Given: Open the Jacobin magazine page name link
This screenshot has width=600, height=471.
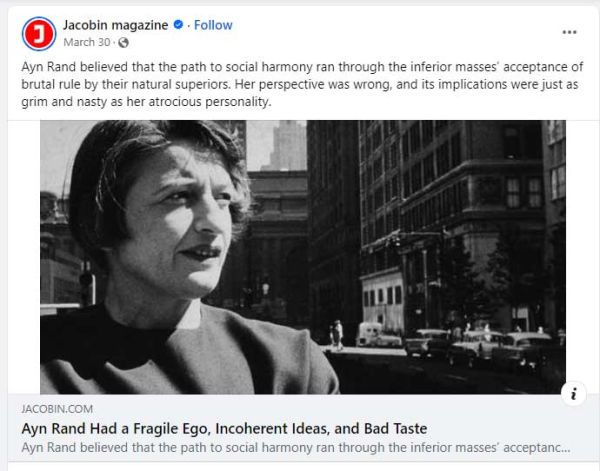Looking at the screenshot, I should click(116, 25).
